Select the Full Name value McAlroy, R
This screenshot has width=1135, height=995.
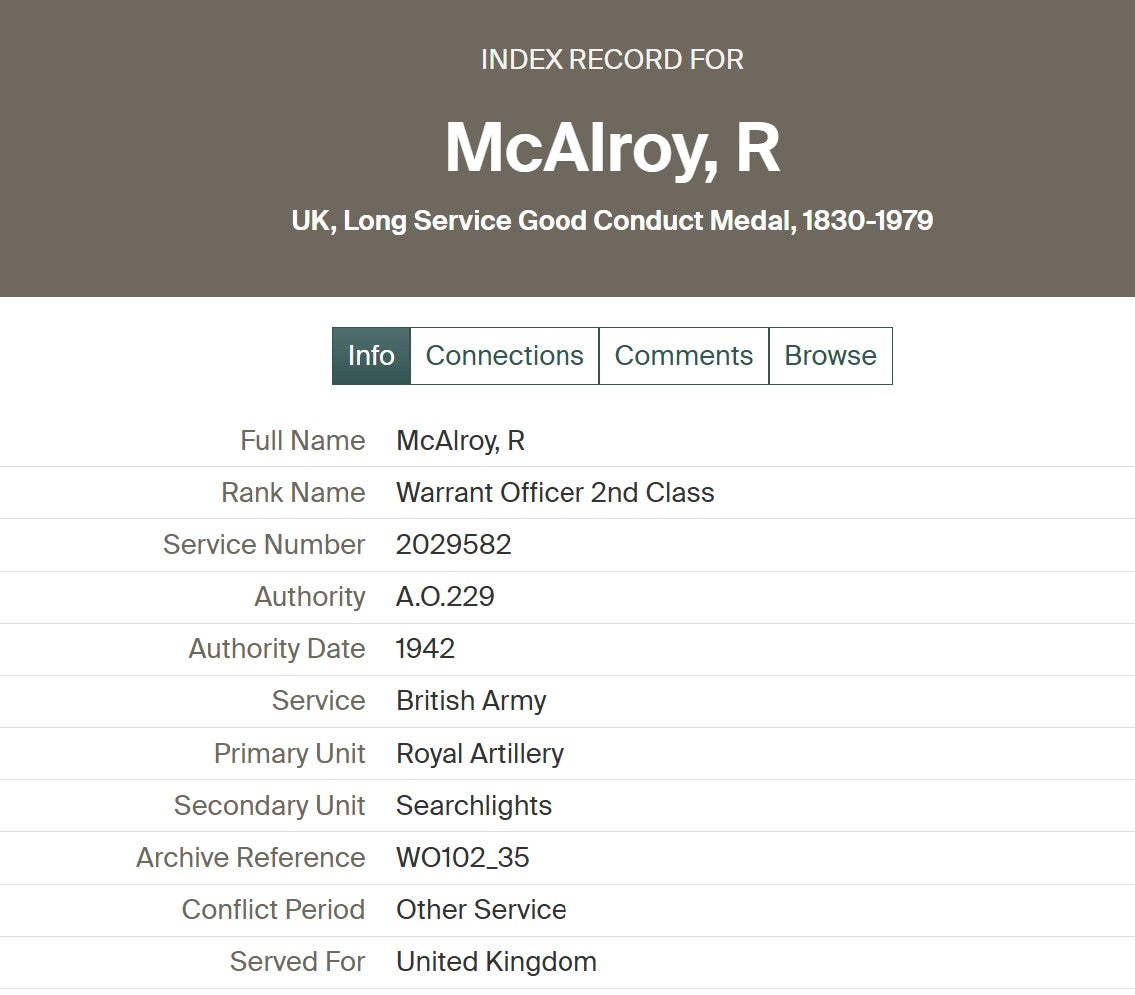[x=460, y=441]
